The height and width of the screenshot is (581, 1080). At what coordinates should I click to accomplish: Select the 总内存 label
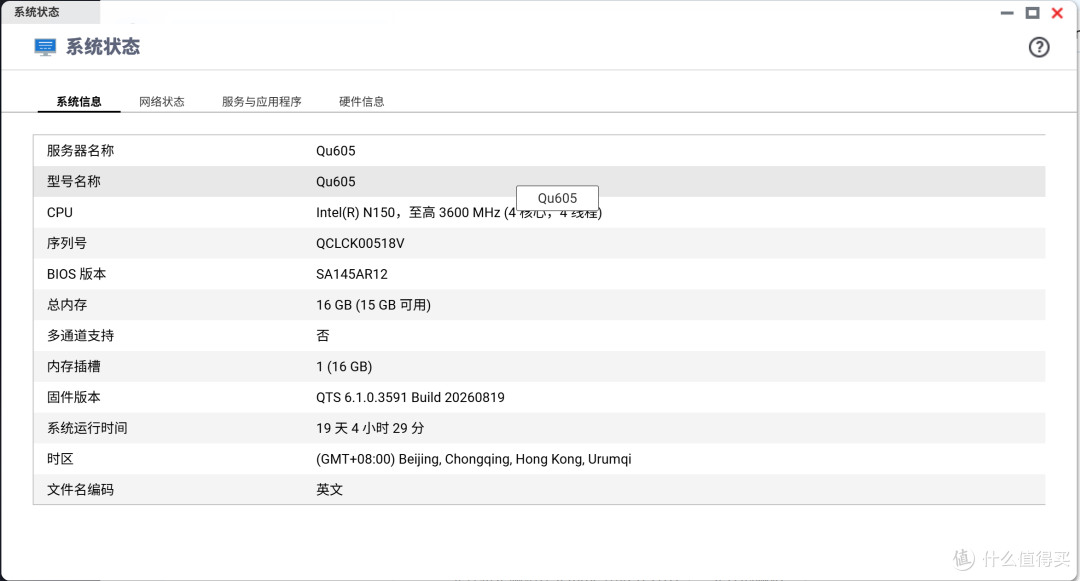[67, 305]
